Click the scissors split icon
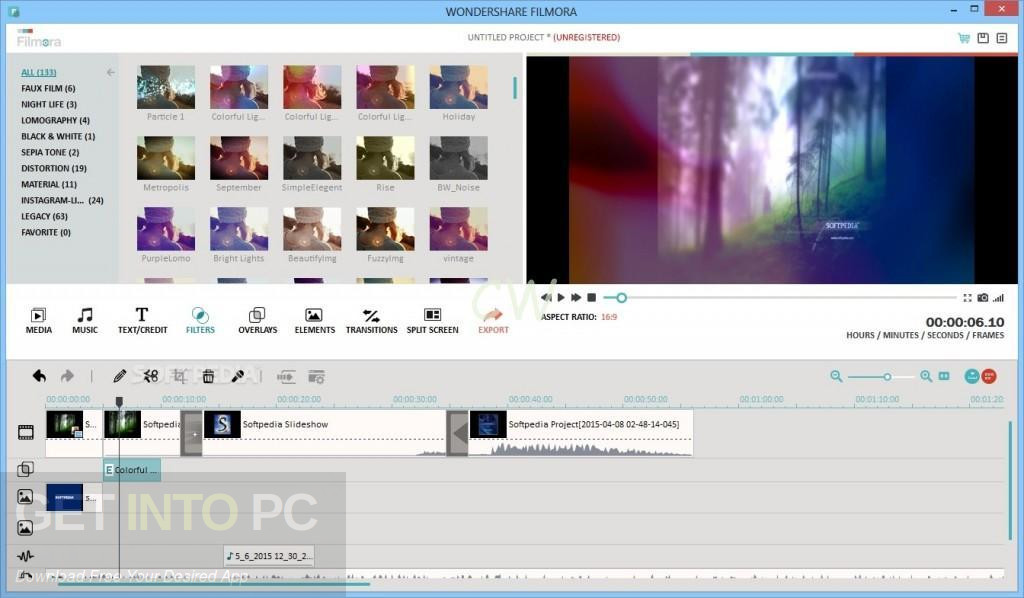 click(x=151, y=376)
